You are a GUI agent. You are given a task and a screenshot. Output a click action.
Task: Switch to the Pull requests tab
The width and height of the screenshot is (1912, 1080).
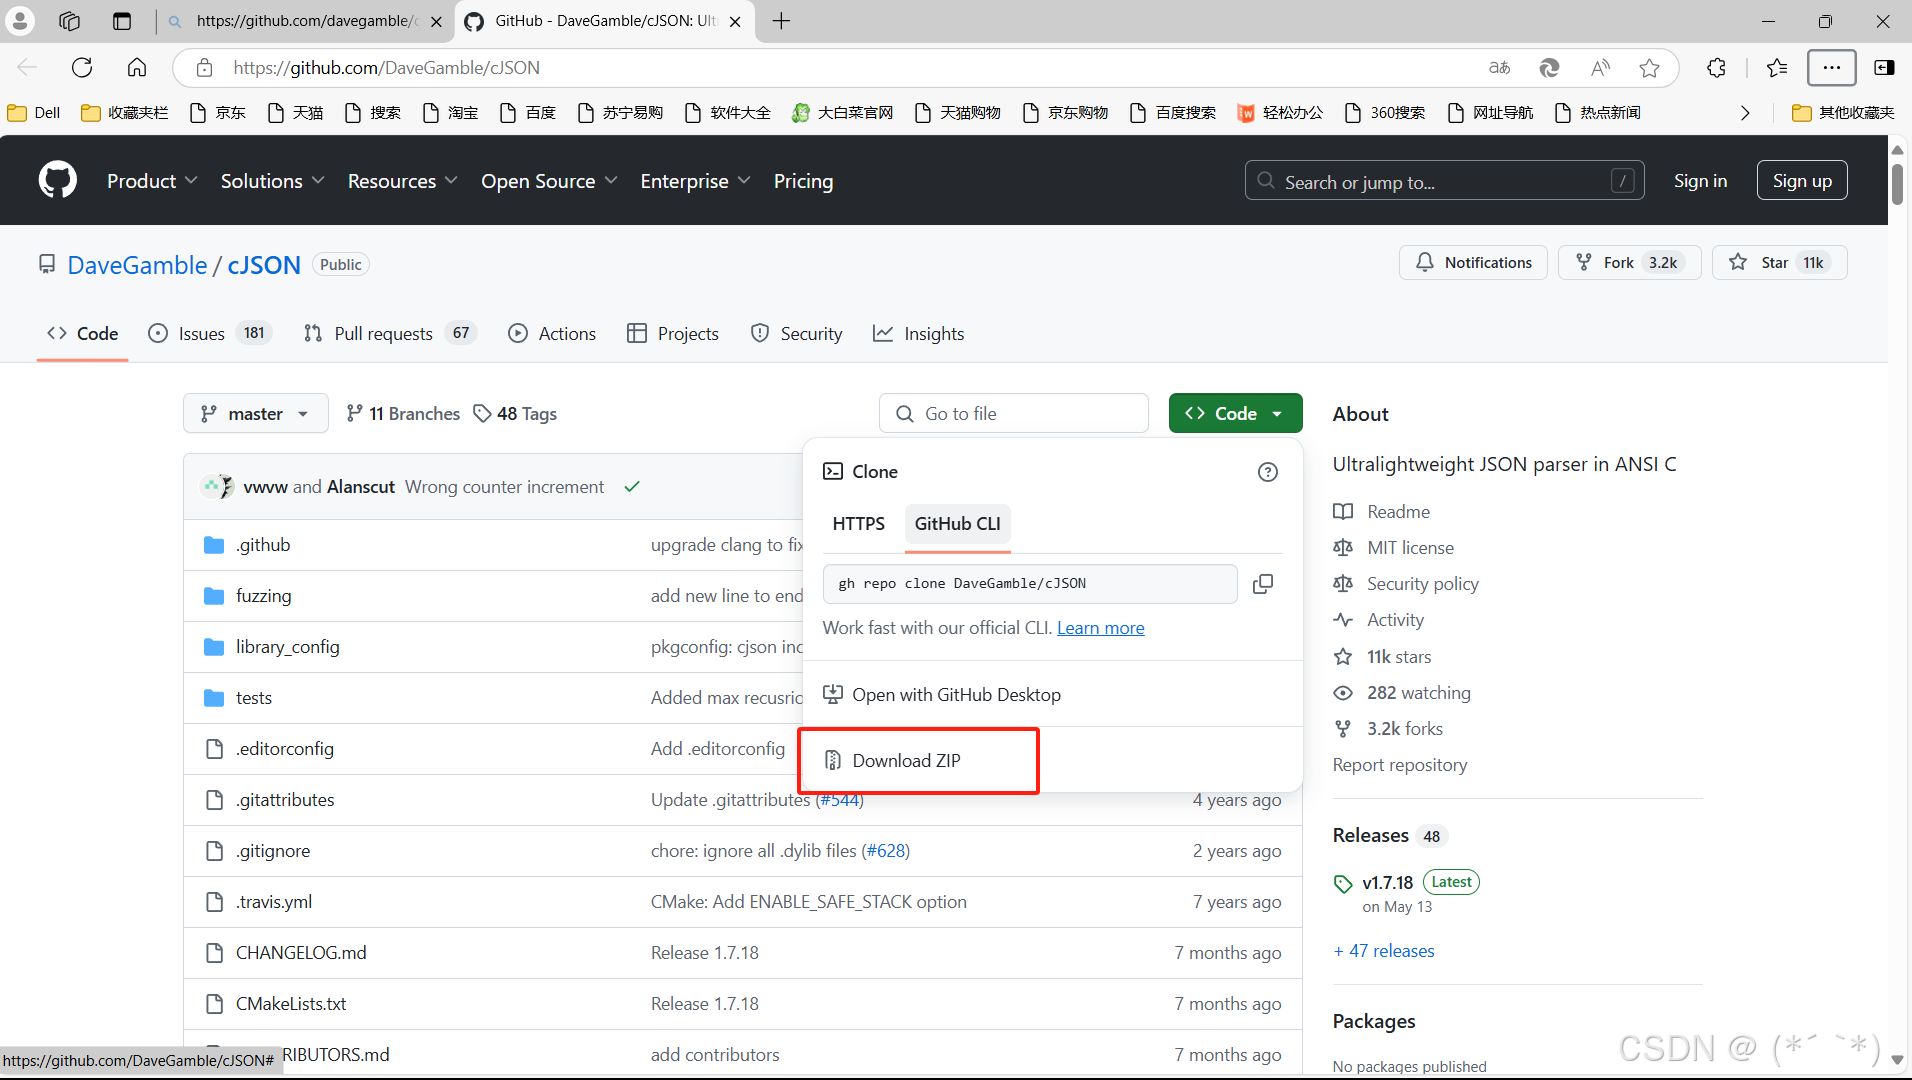click(390, 334)
